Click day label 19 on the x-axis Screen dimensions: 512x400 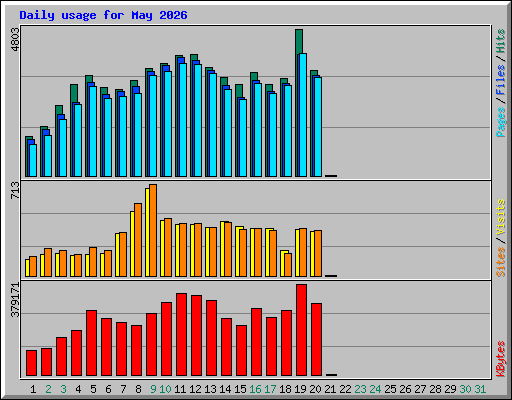pos(300,389)
